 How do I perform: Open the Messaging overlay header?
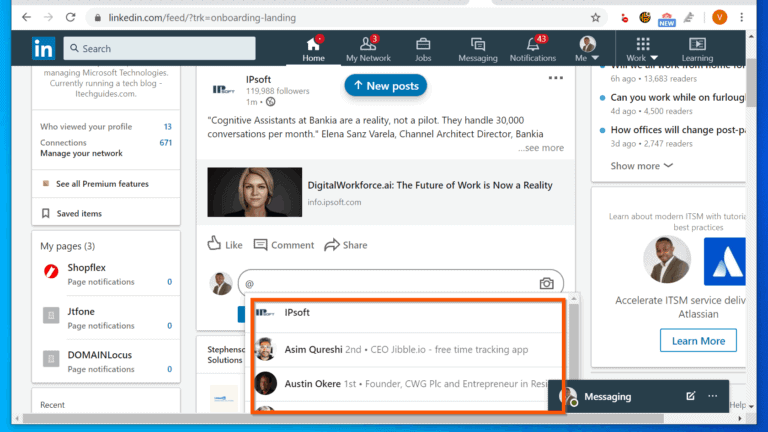tap(607, 396)
